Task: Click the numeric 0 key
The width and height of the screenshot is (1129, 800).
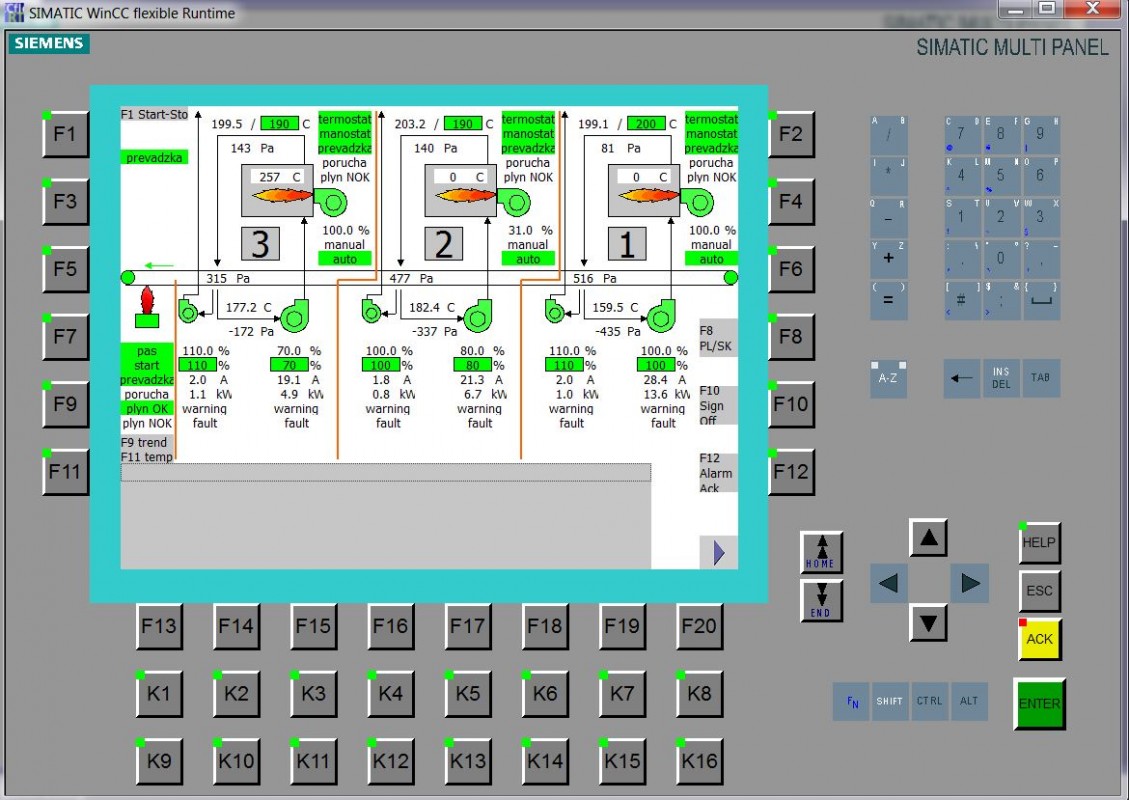Action: click(x=1001, y=259)
